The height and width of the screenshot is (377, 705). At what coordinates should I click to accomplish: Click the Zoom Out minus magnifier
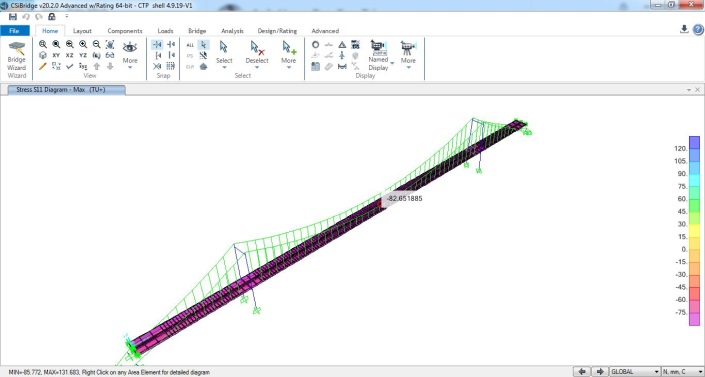tap(97, 44)
